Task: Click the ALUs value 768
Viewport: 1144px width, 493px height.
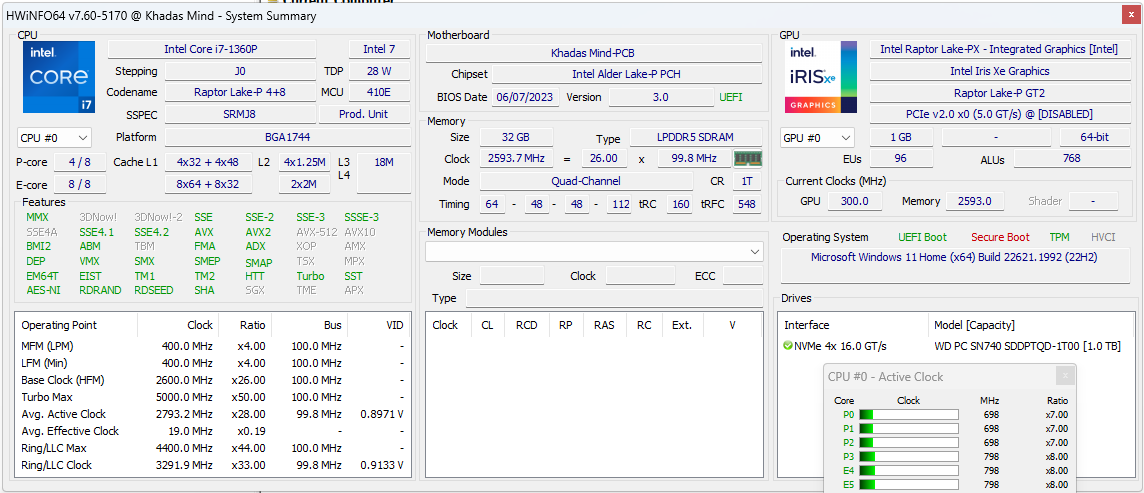Action: point(1071,159)
